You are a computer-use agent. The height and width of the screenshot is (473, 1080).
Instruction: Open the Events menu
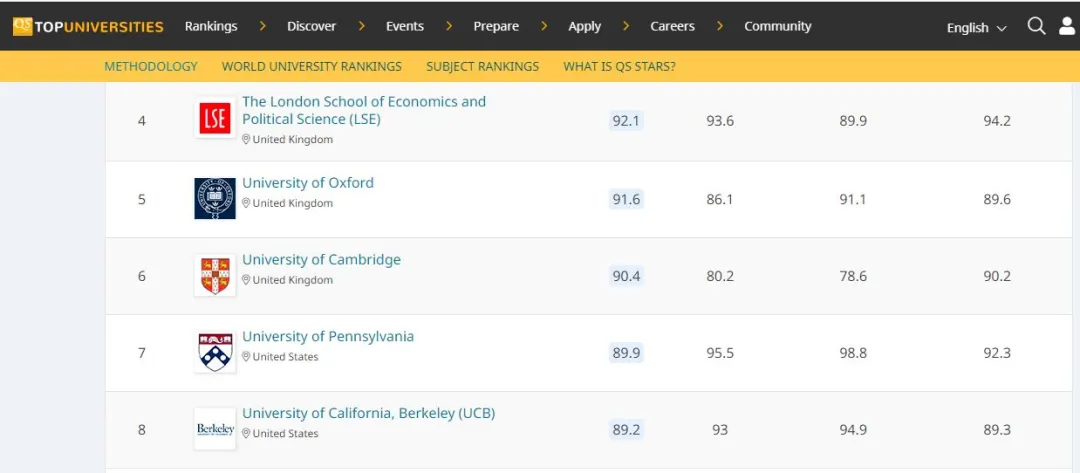[405, 26]
